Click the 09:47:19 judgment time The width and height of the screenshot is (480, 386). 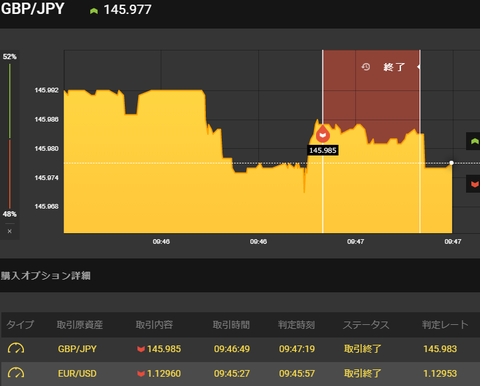click(297, 349)
